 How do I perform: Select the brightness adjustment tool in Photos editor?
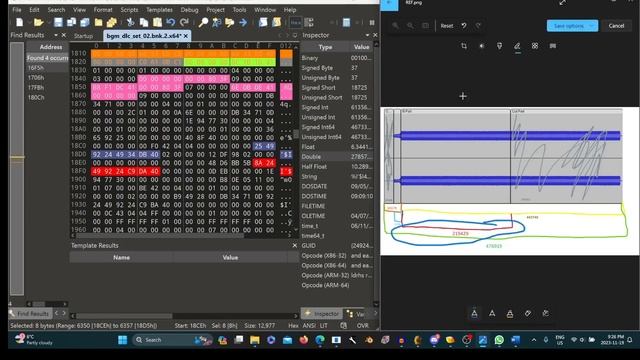(482, 46)
